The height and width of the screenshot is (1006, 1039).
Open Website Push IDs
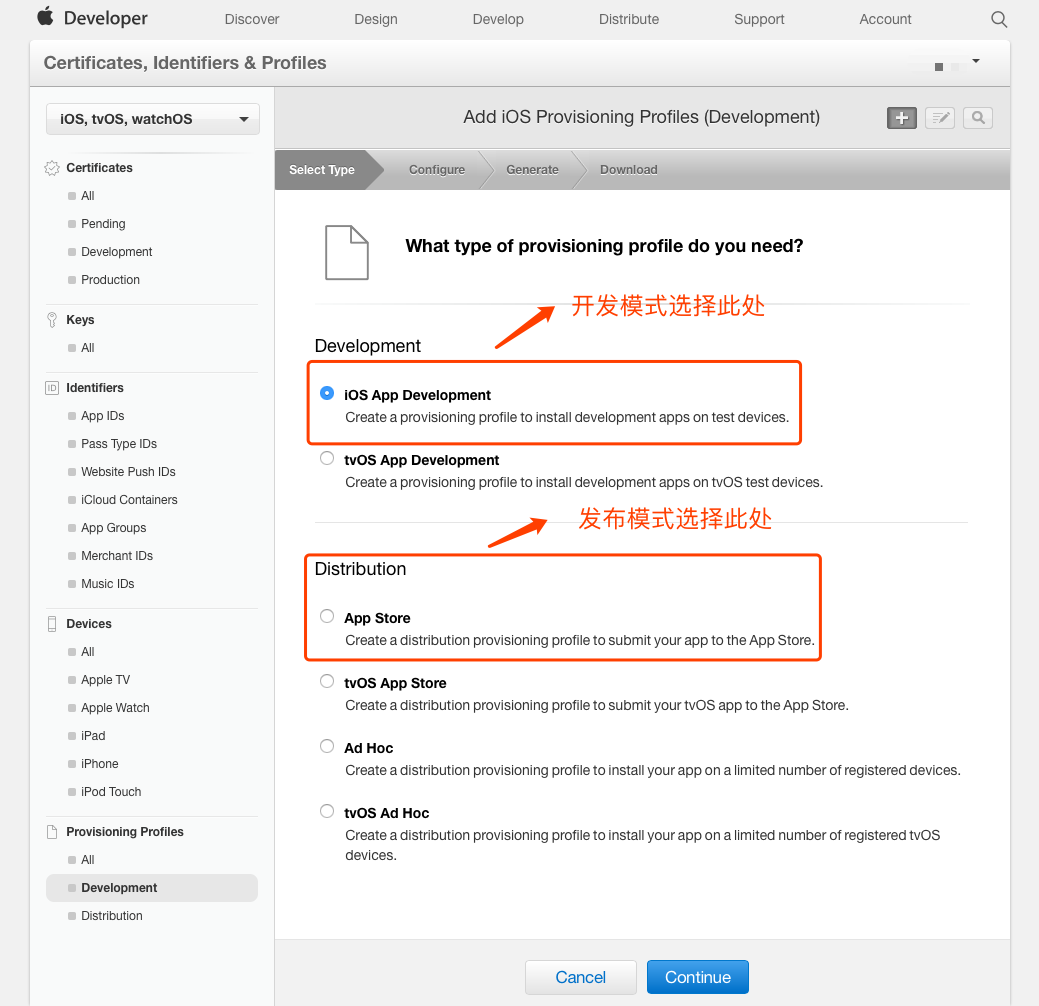tap(128, 471)
